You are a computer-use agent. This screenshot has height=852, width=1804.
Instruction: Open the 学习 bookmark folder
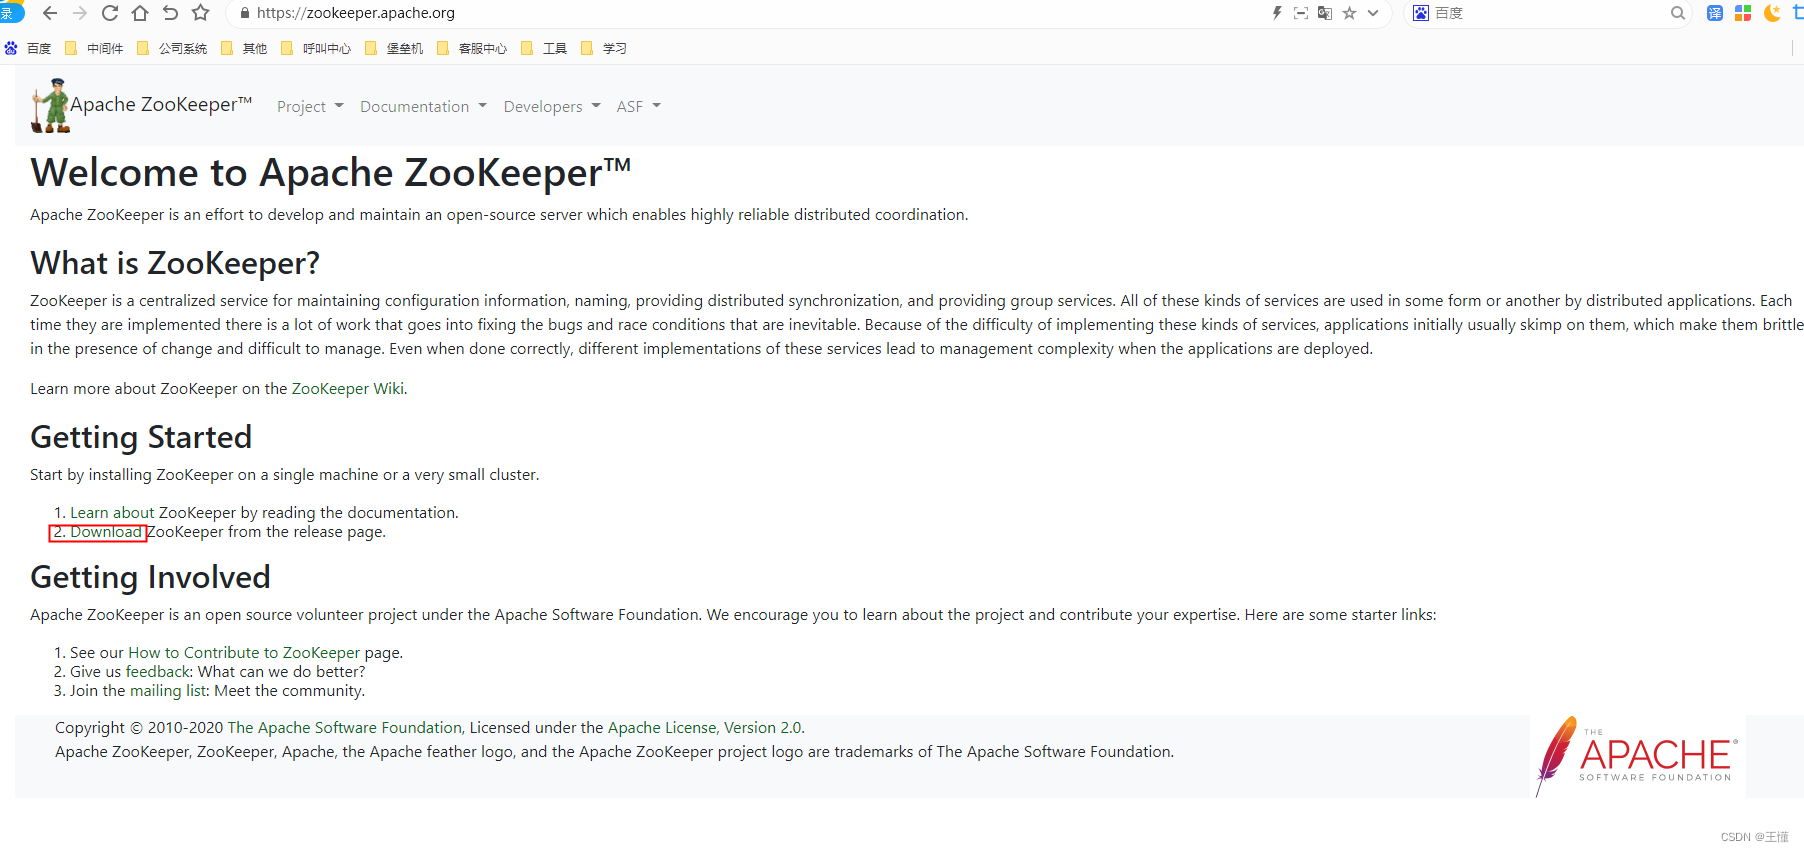point(604,48)
